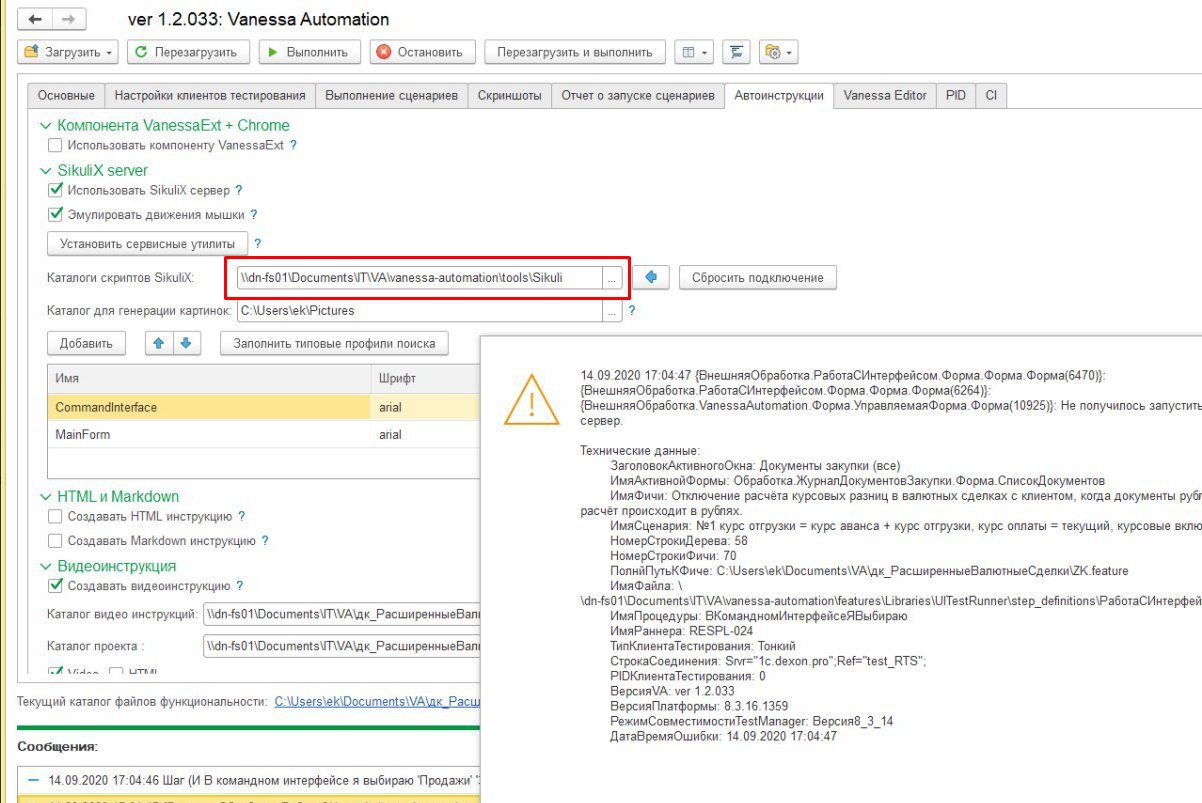Open help next to Установить сервисные утилиты

point(257,243)
